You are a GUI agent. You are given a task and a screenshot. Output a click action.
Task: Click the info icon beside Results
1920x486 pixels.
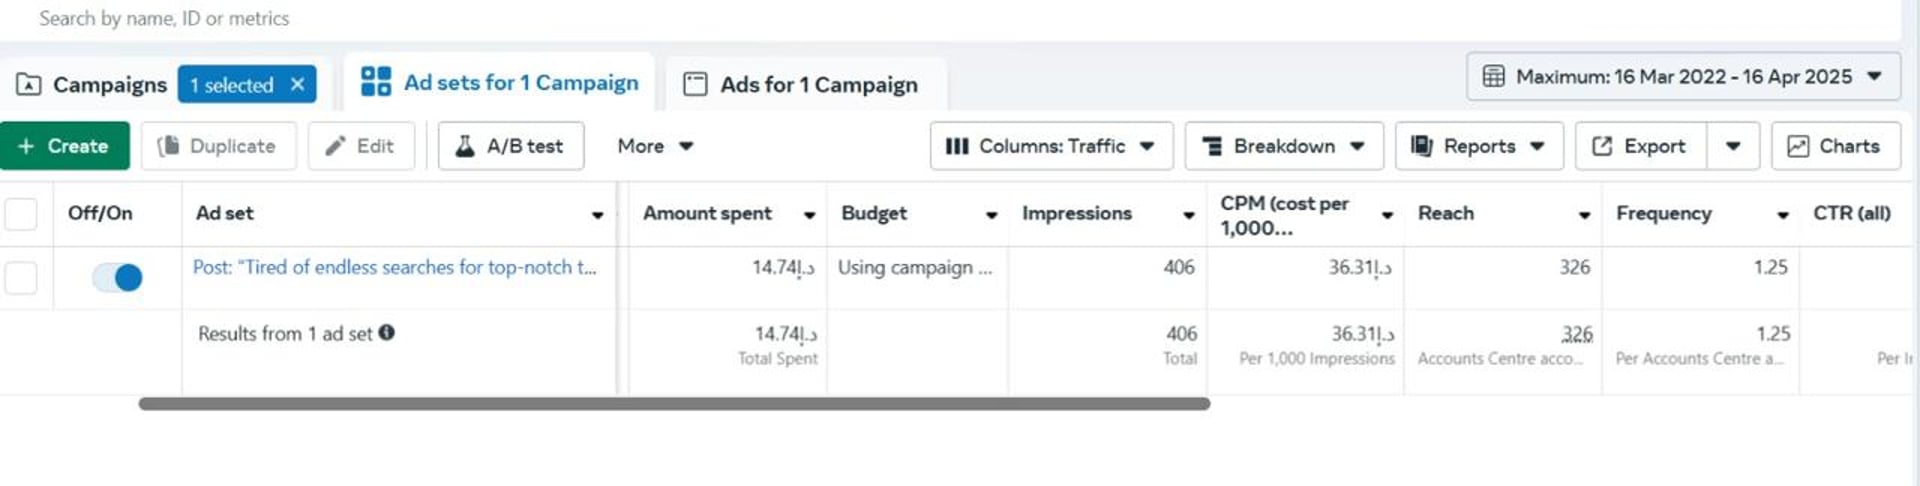point(387,333)
